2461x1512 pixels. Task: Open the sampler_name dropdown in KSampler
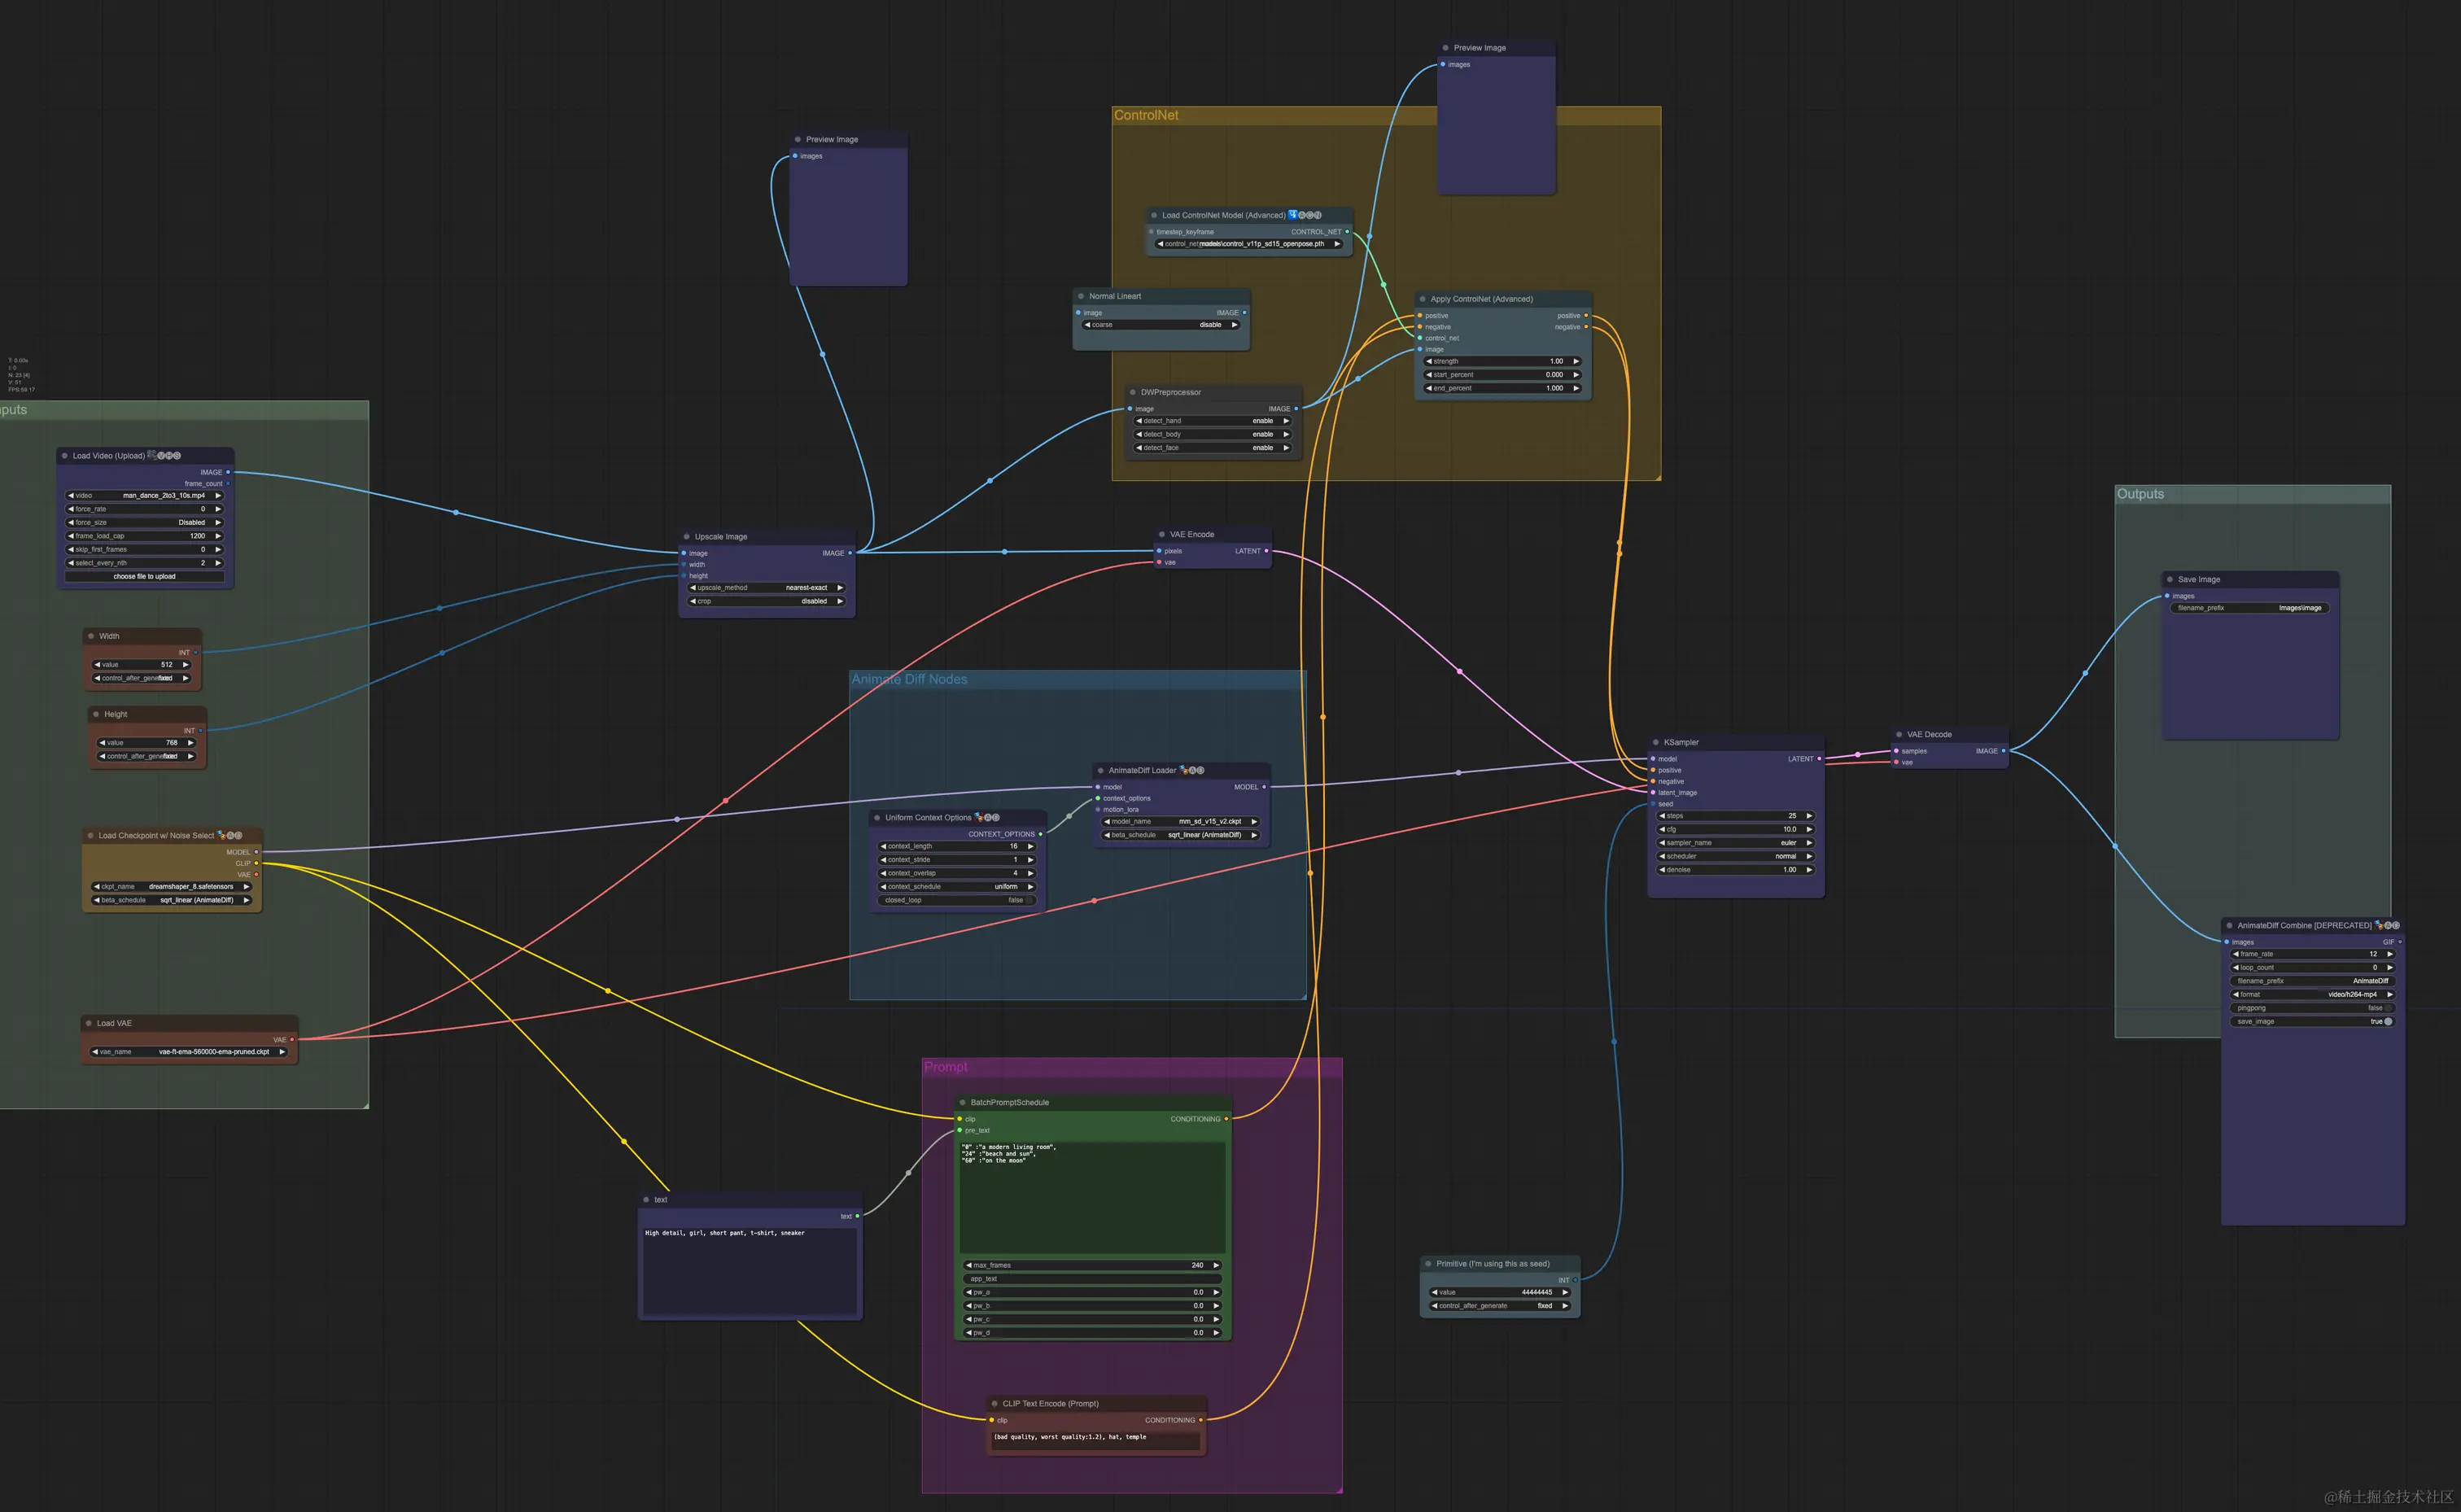(1735, 843)
